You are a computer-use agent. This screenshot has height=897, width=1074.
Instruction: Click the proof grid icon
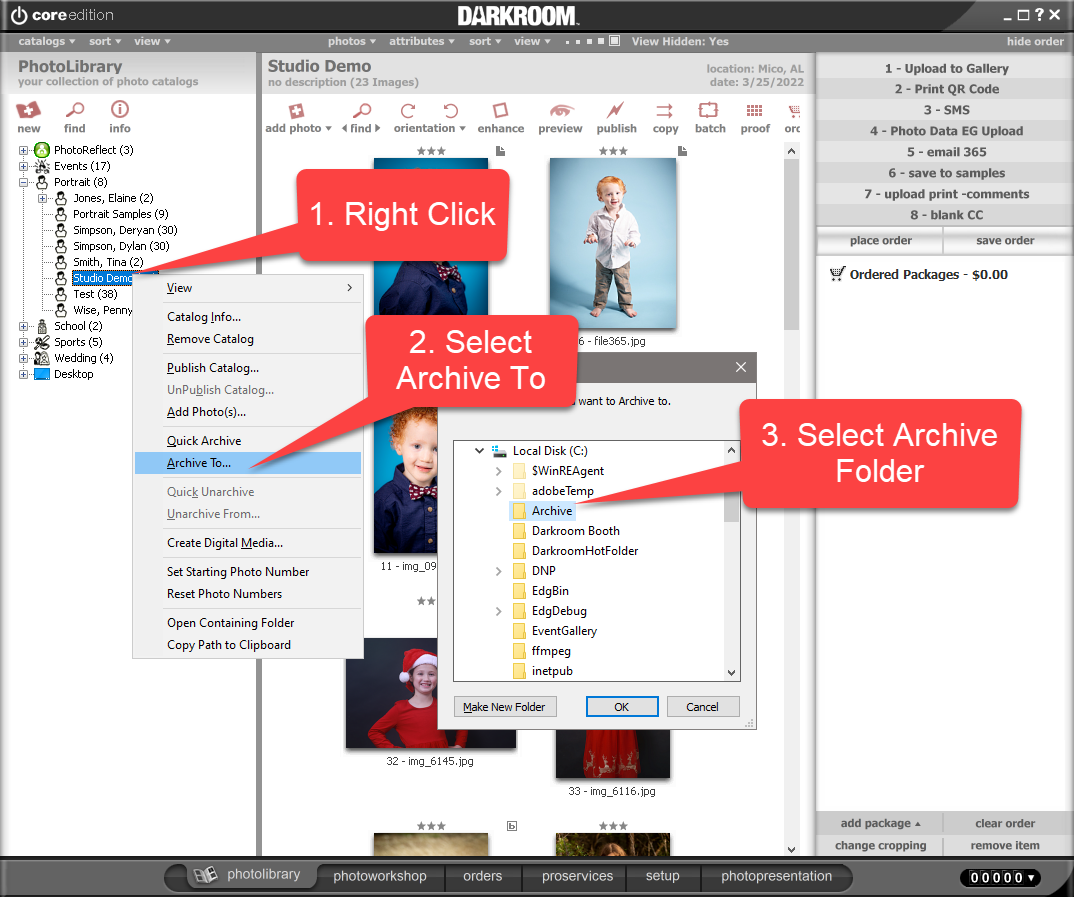point(754,110)
